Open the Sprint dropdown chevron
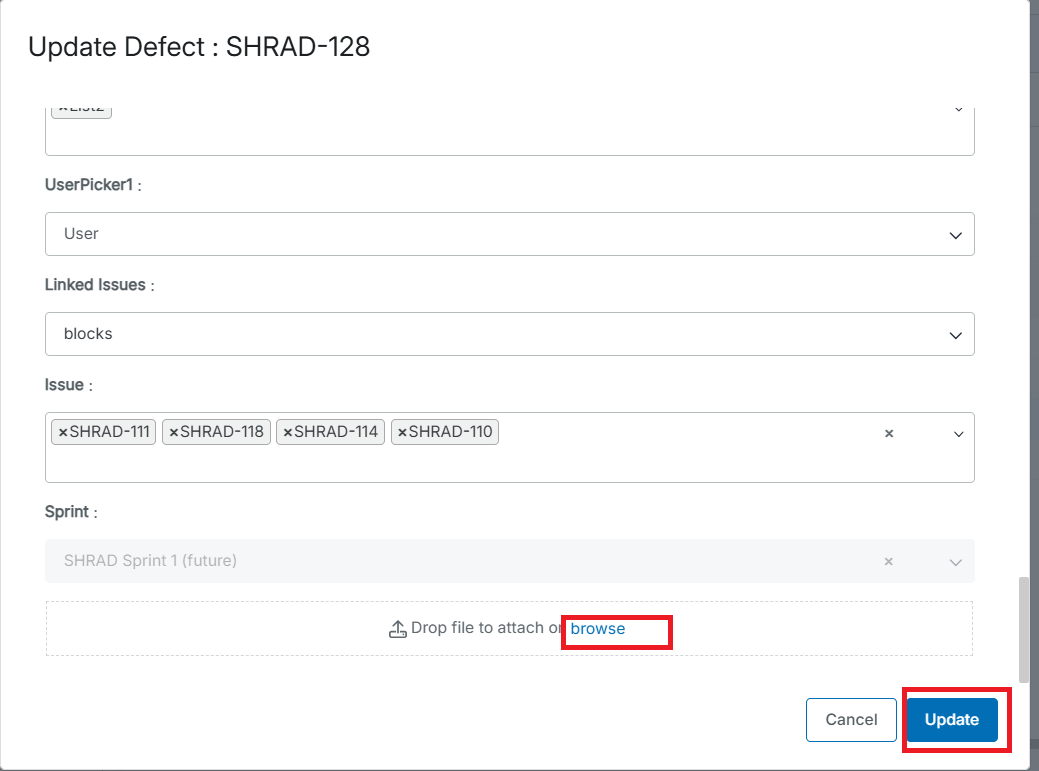This screenshot has width=1039, height=771. [x=955, y=561]
